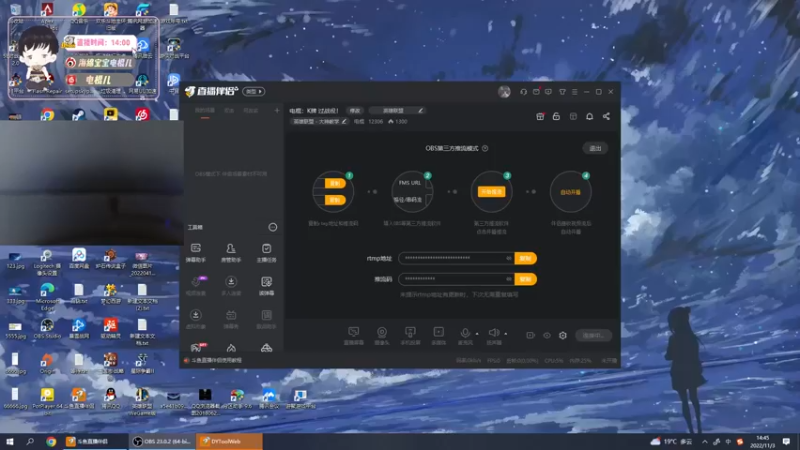Click the lock icon in header

[556, 116]
